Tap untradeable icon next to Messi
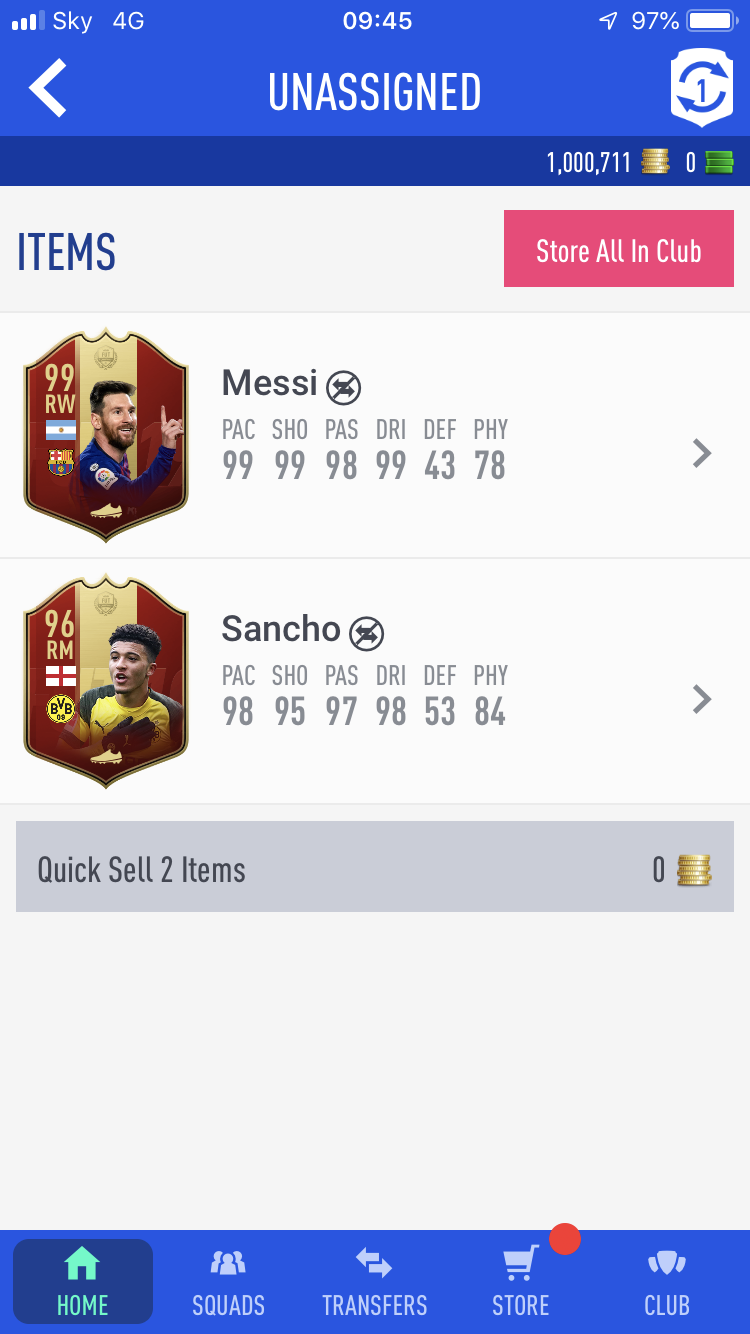The image size is (750, 1334). (343, 388)
